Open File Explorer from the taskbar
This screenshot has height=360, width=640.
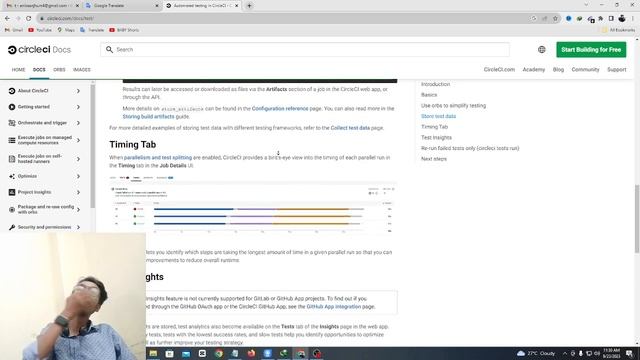pyautogui.click(x=153, y=353)
